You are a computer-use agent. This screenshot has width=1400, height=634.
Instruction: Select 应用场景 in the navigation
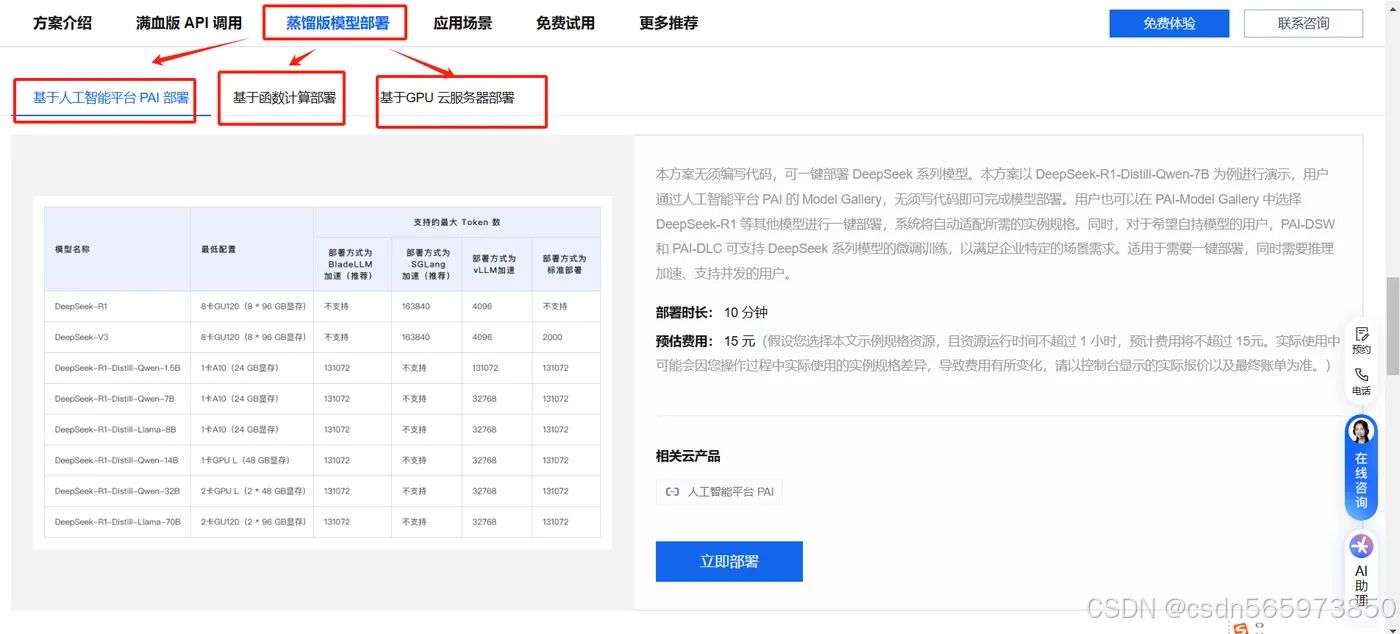462,22
